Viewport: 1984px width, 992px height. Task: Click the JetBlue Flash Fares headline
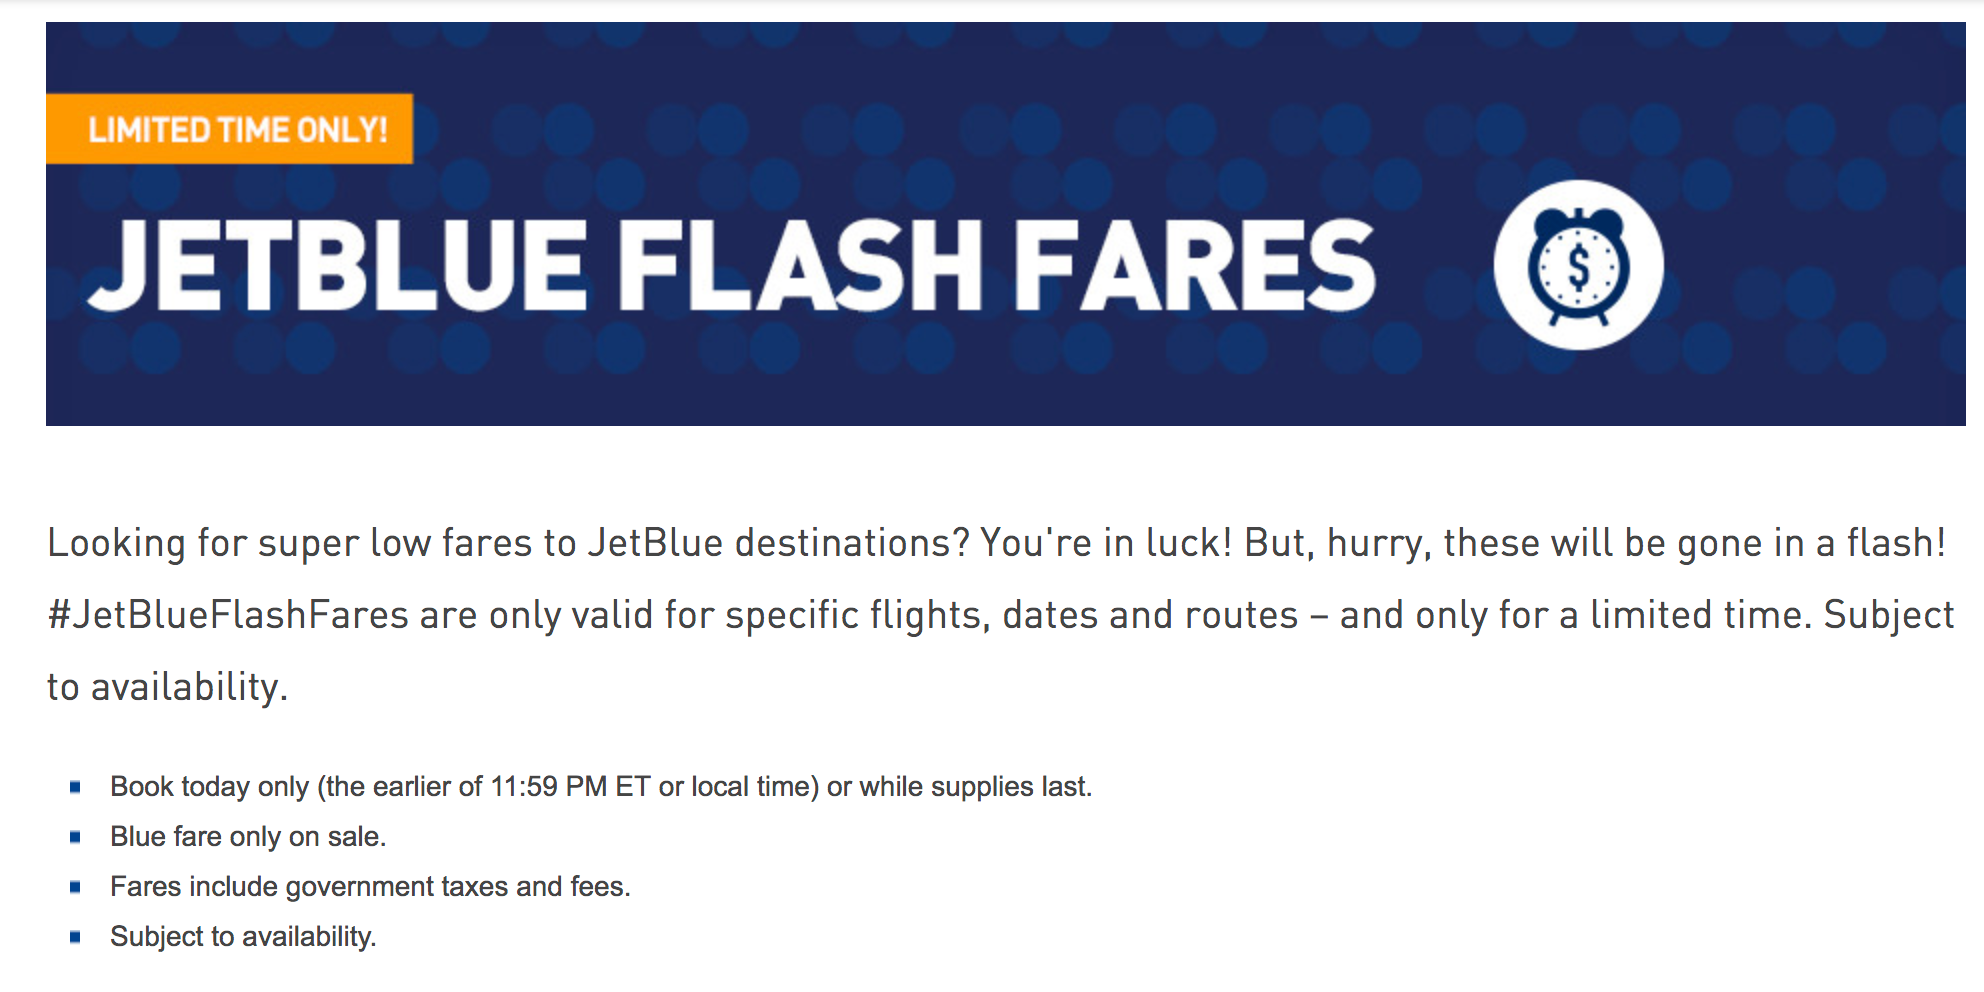(x=730, y=266)
